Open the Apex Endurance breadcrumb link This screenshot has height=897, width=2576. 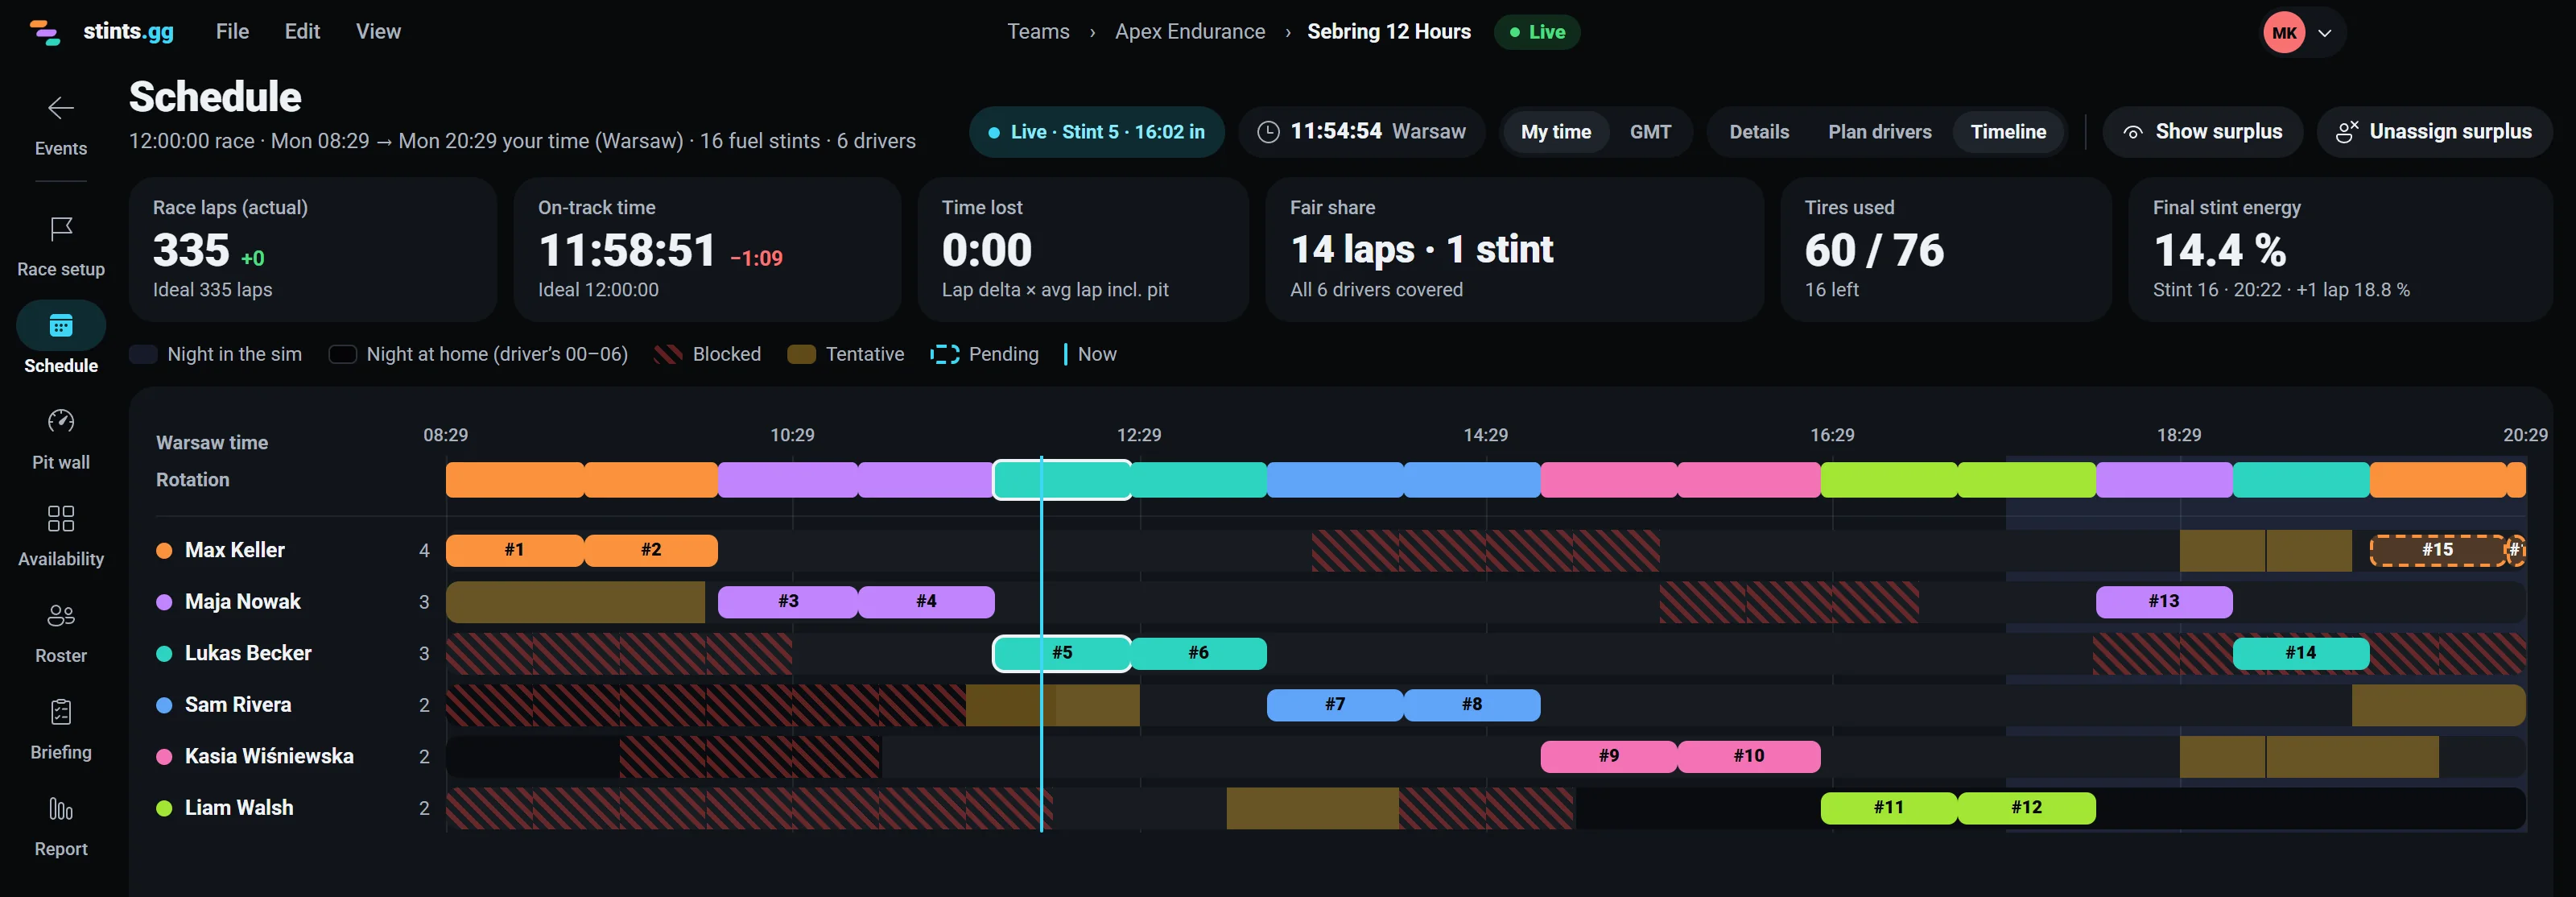(x=1190, y=32)
